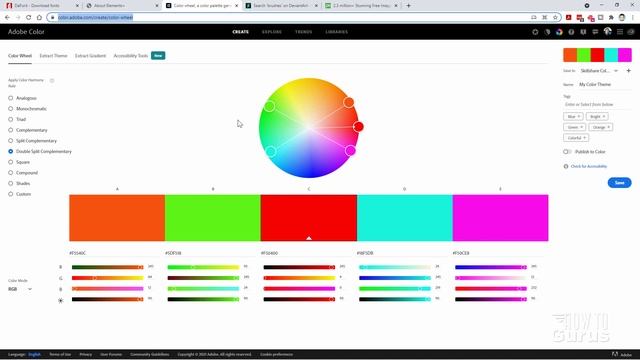This screenshot has height=360, width=640.
Task: Switch to the Color Wheel tab
Action: point(20,56)
